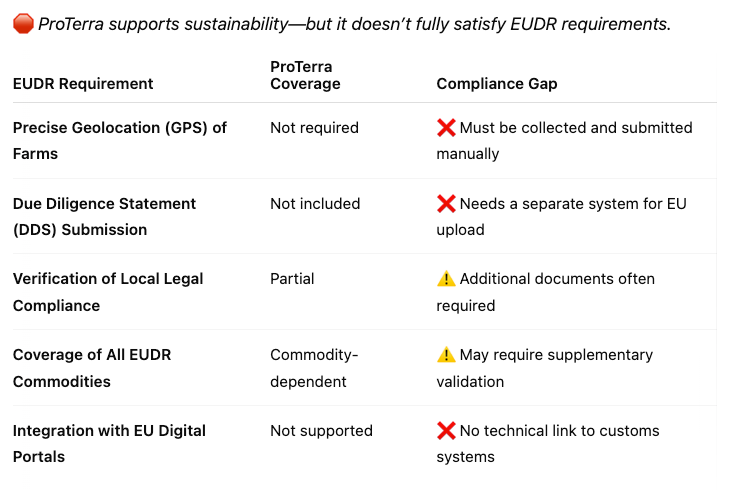Click Precise Geolocation (GPS) of Farms cell
The width and height of the screenshot is (729, 490).
click(x=119, y=140)
